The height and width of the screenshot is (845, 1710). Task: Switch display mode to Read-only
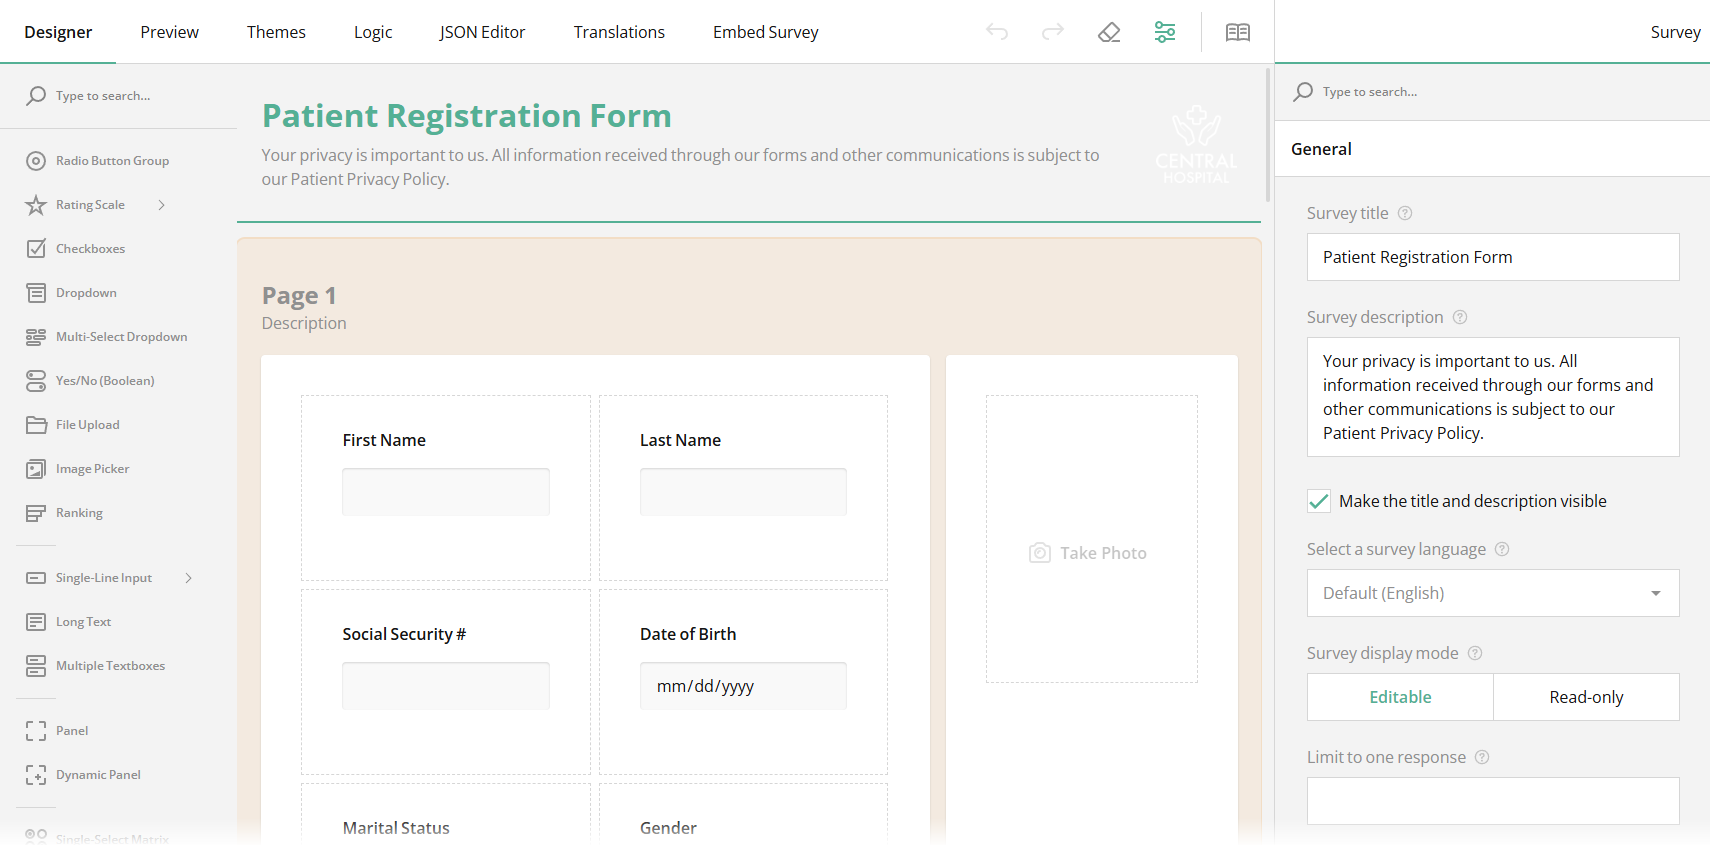[x=1586, y=697]
